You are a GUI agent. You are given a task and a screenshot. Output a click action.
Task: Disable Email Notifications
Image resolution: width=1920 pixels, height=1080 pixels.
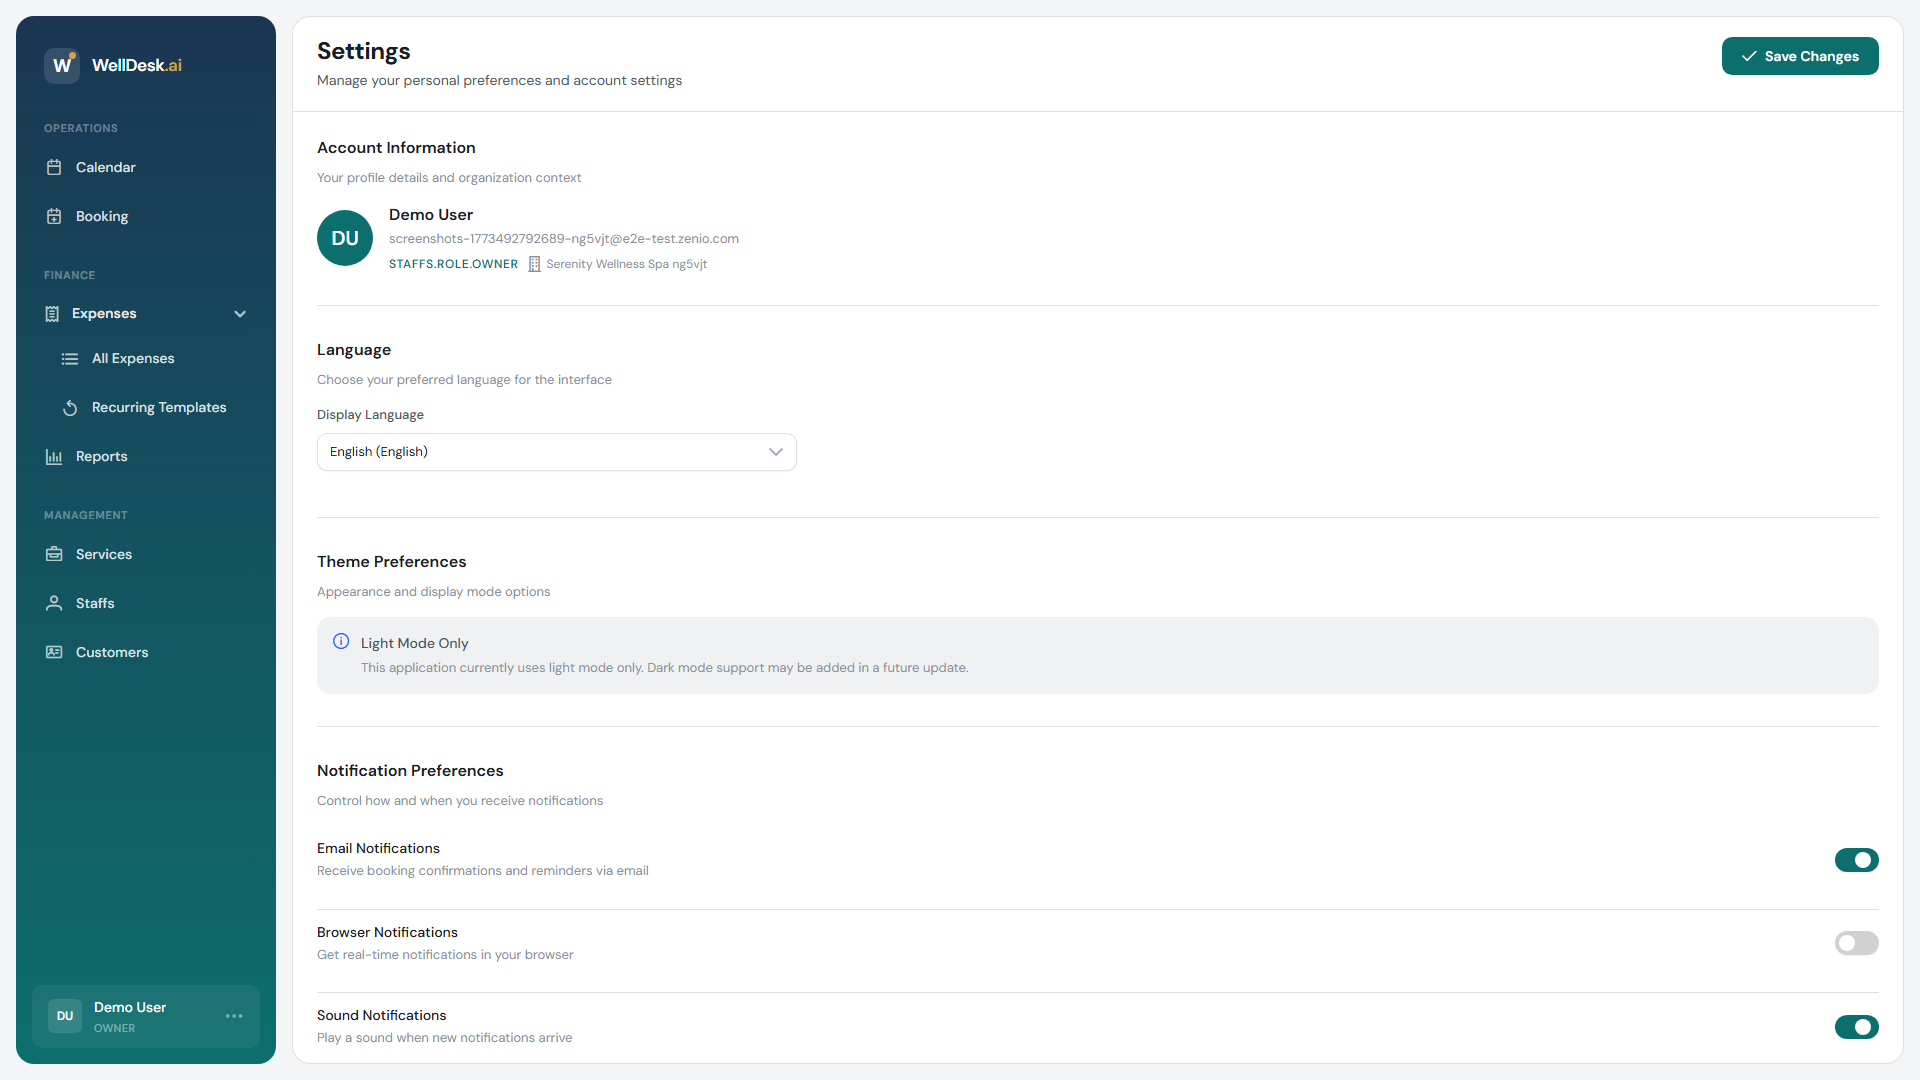click(x=1856, y=860)
